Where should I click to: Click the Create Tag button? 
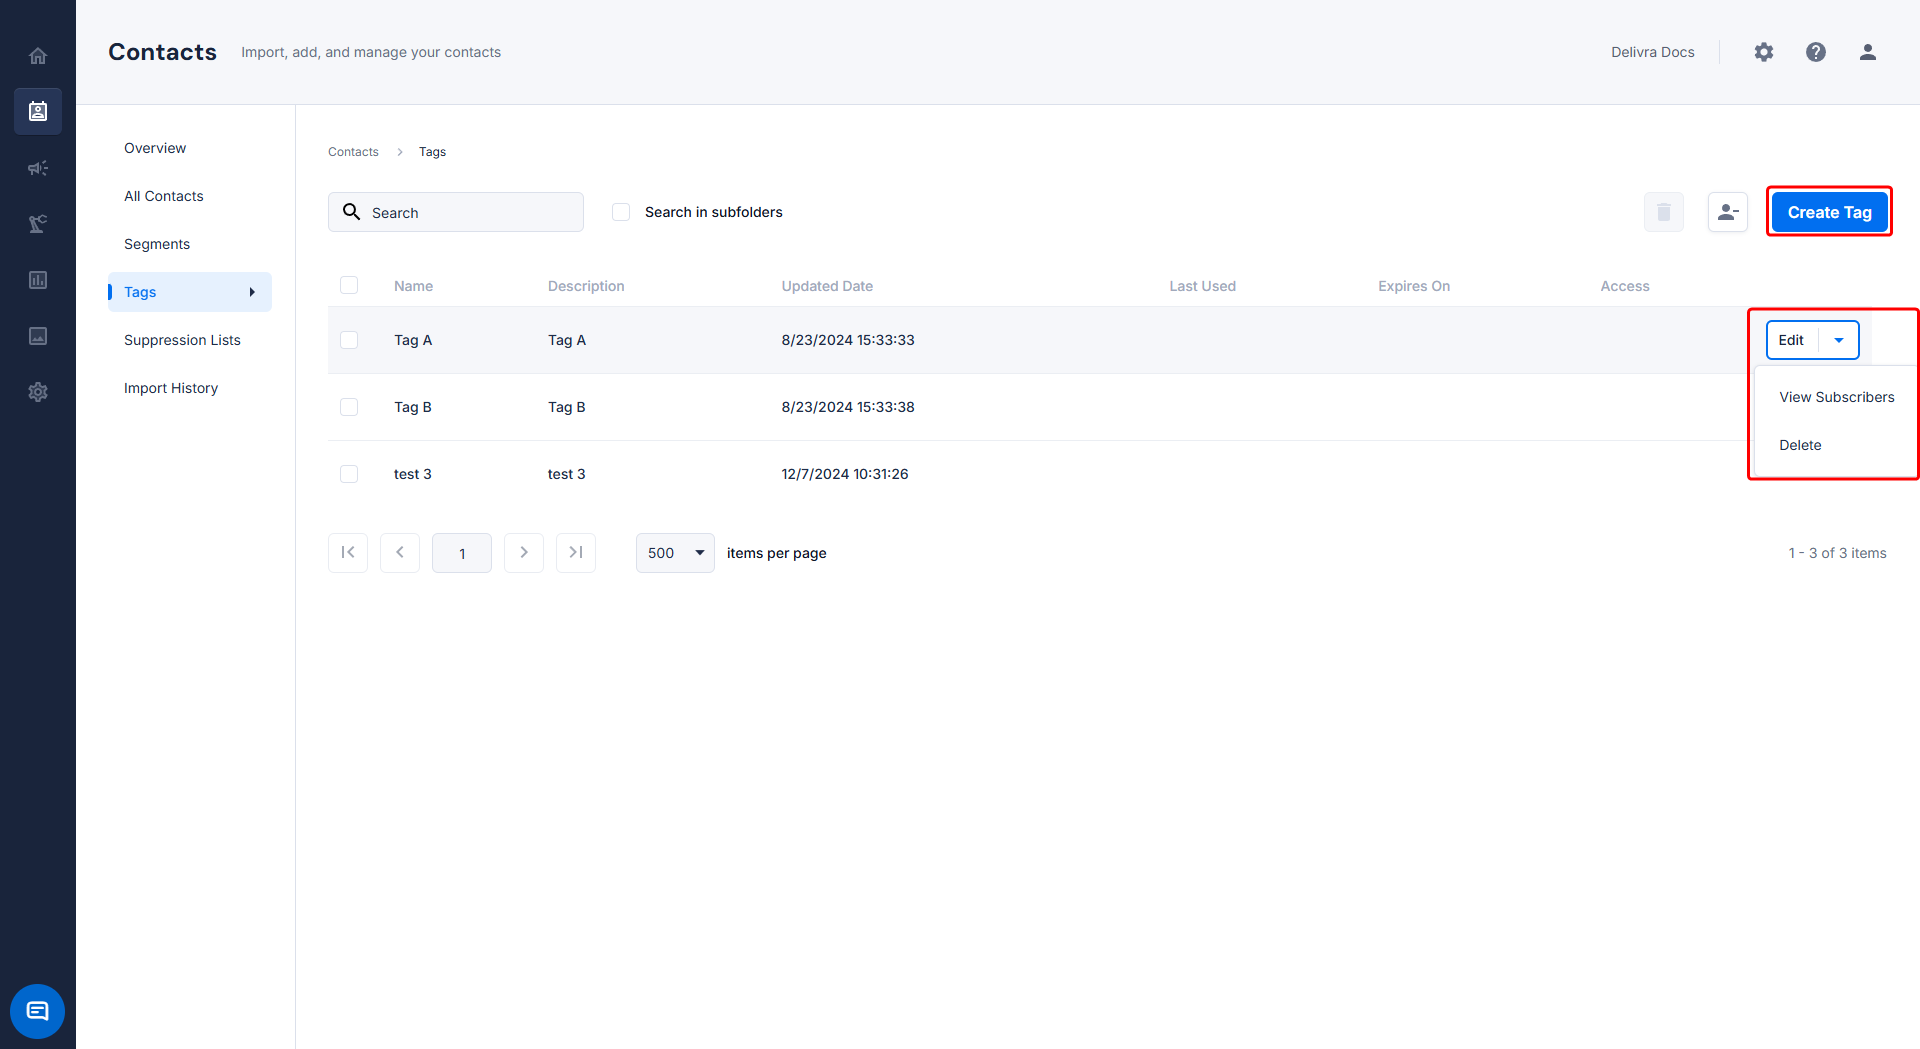pos(1829,212)
